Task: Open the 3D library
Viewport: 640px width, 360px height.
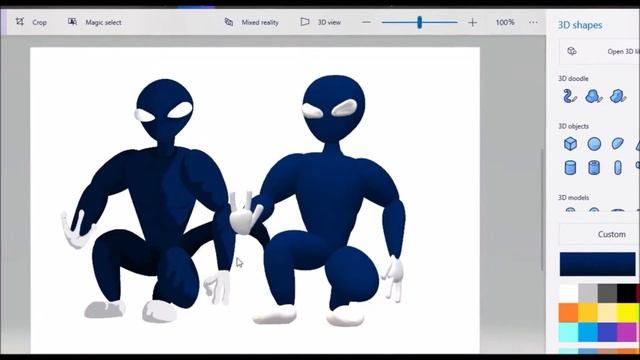Action: point(600,51)
